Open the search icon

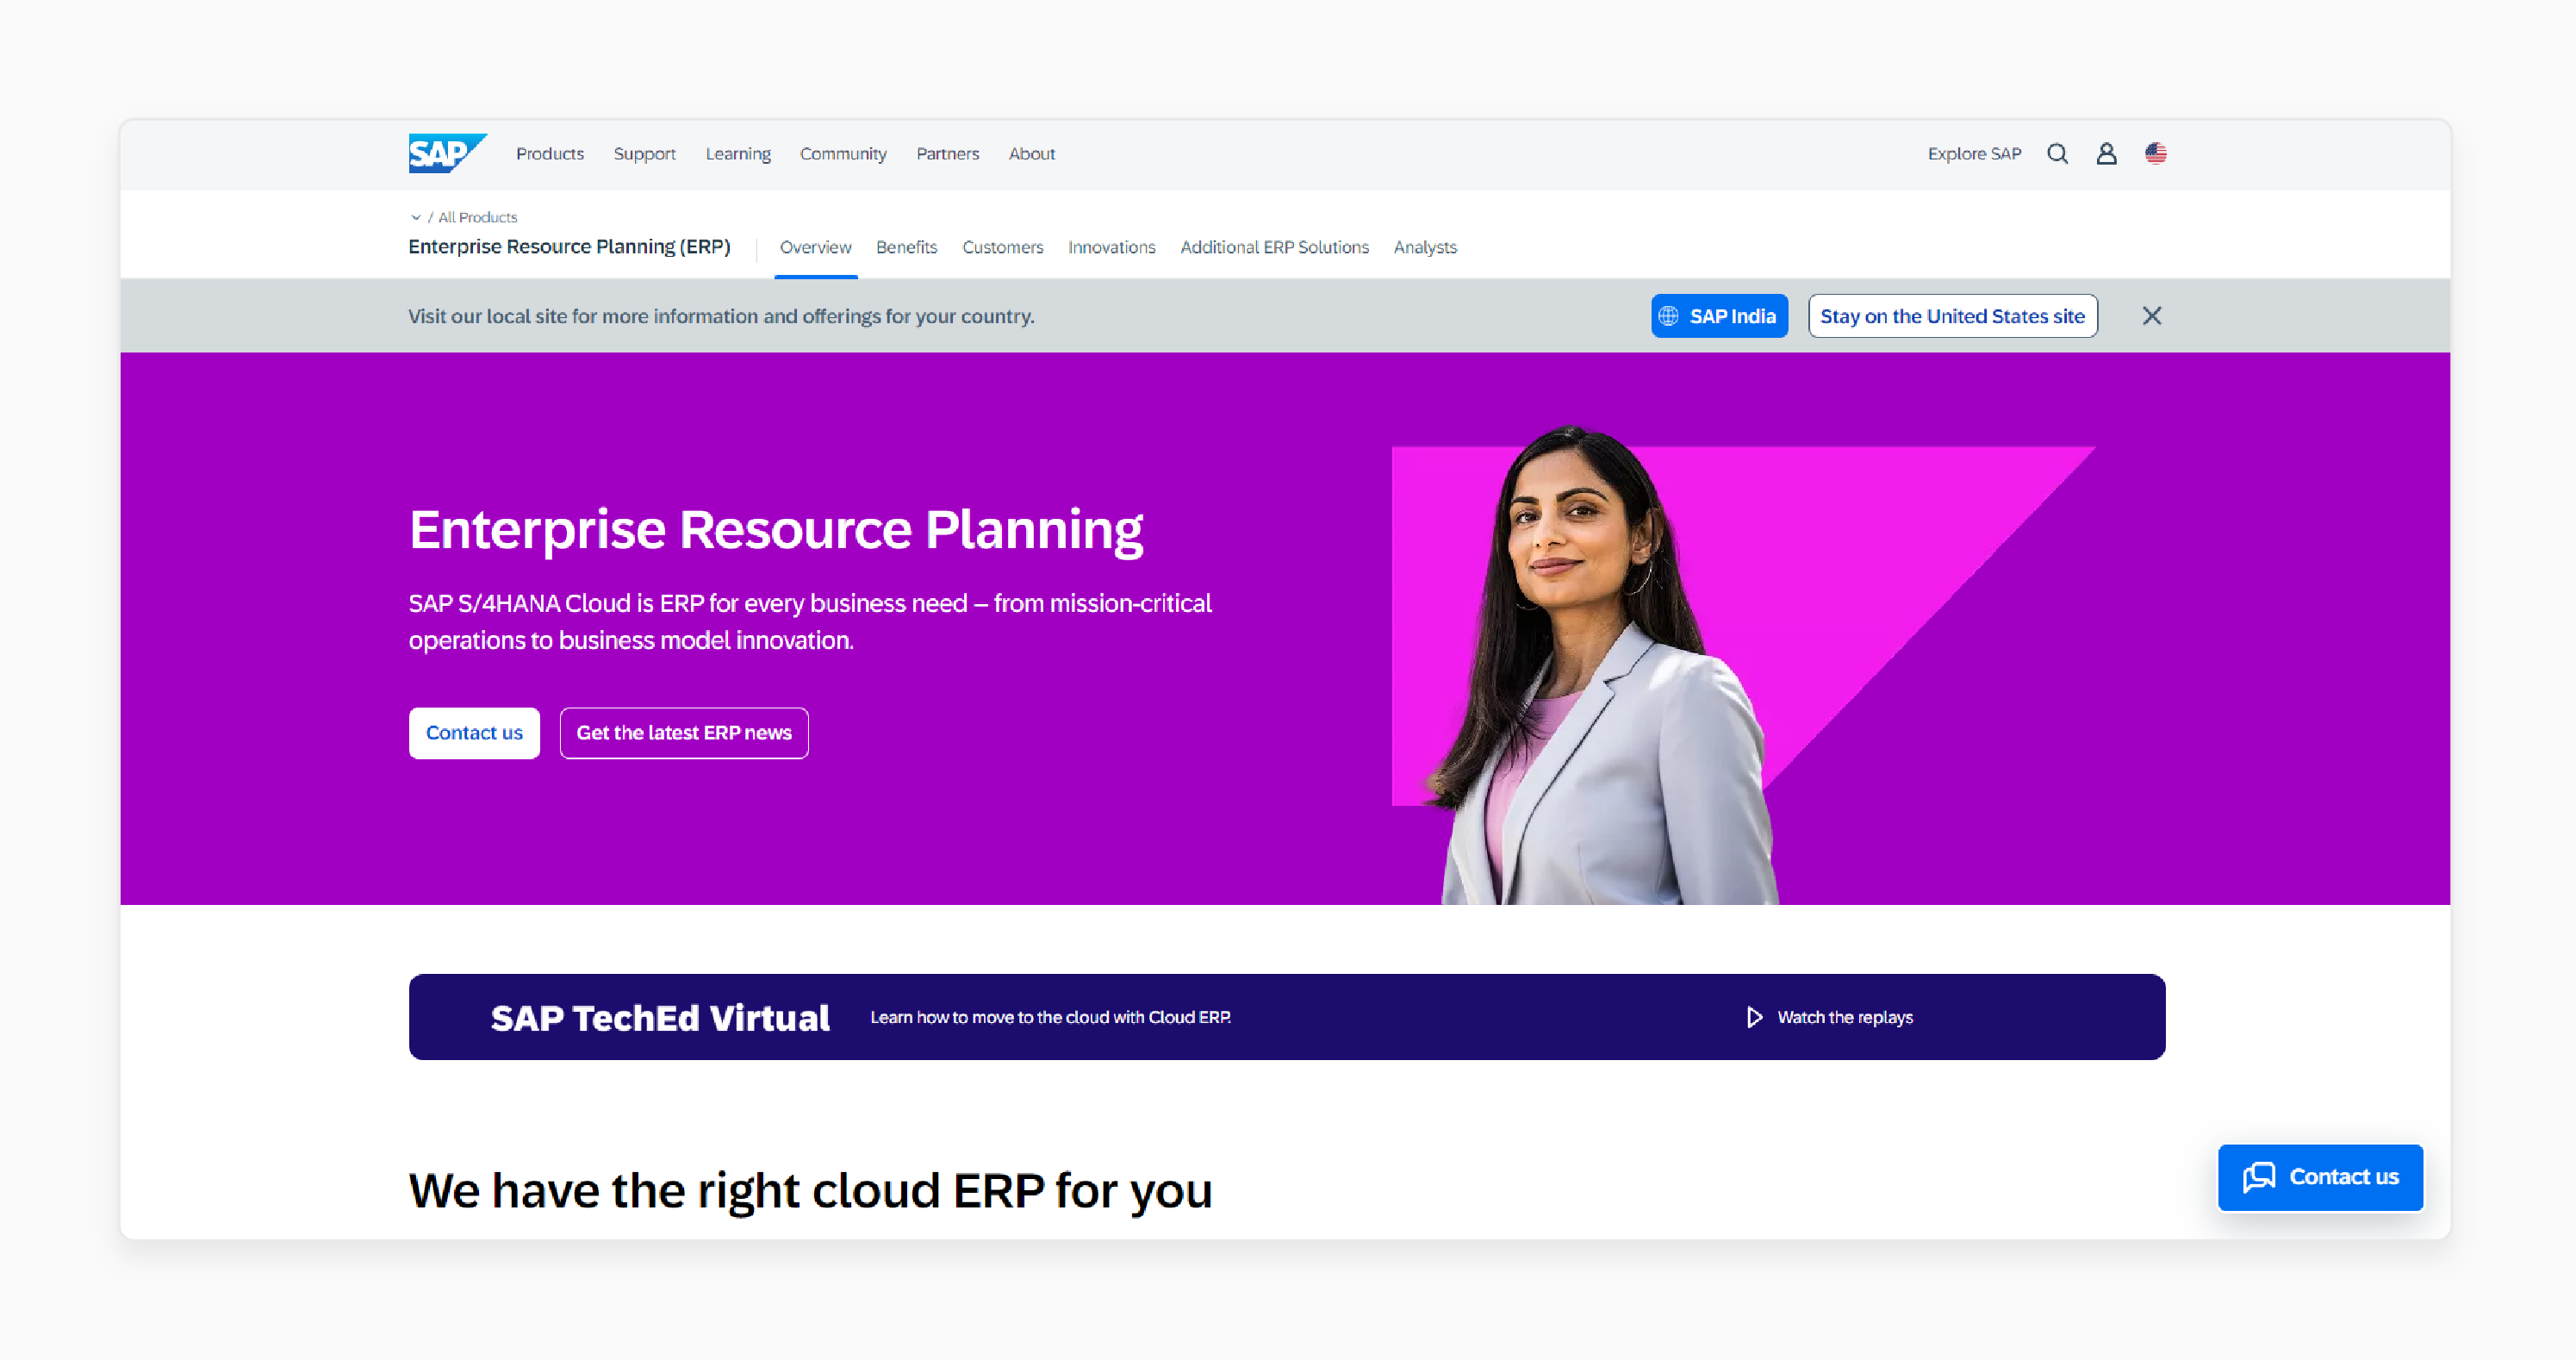[x=2058, y=153]
